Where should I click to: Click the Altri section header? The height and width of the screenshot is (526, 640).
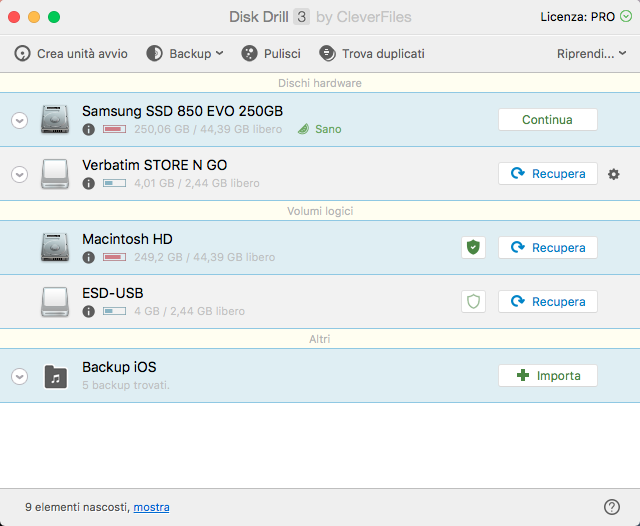click(x=320, y=339)
